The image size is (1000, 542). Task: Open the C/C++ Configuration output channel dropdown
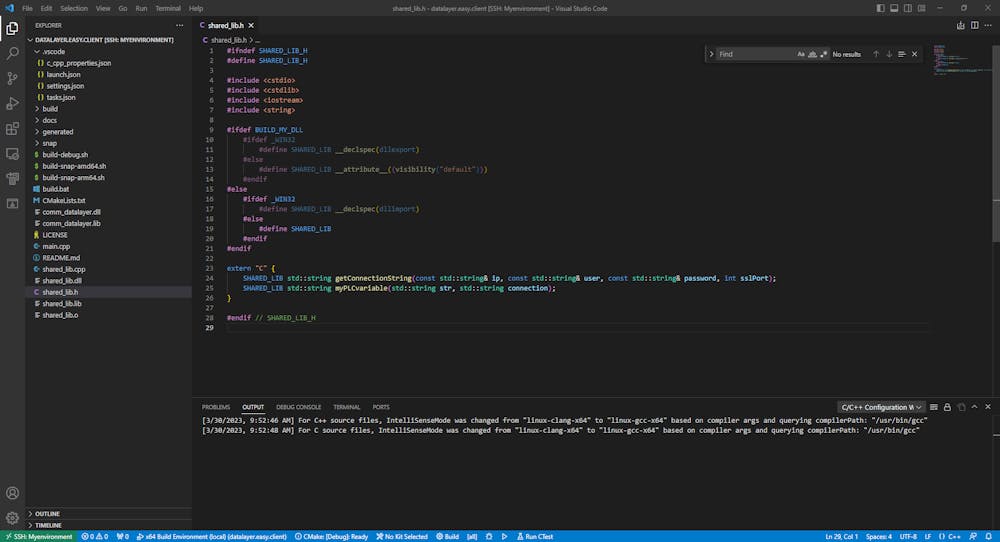pos(881,407)
